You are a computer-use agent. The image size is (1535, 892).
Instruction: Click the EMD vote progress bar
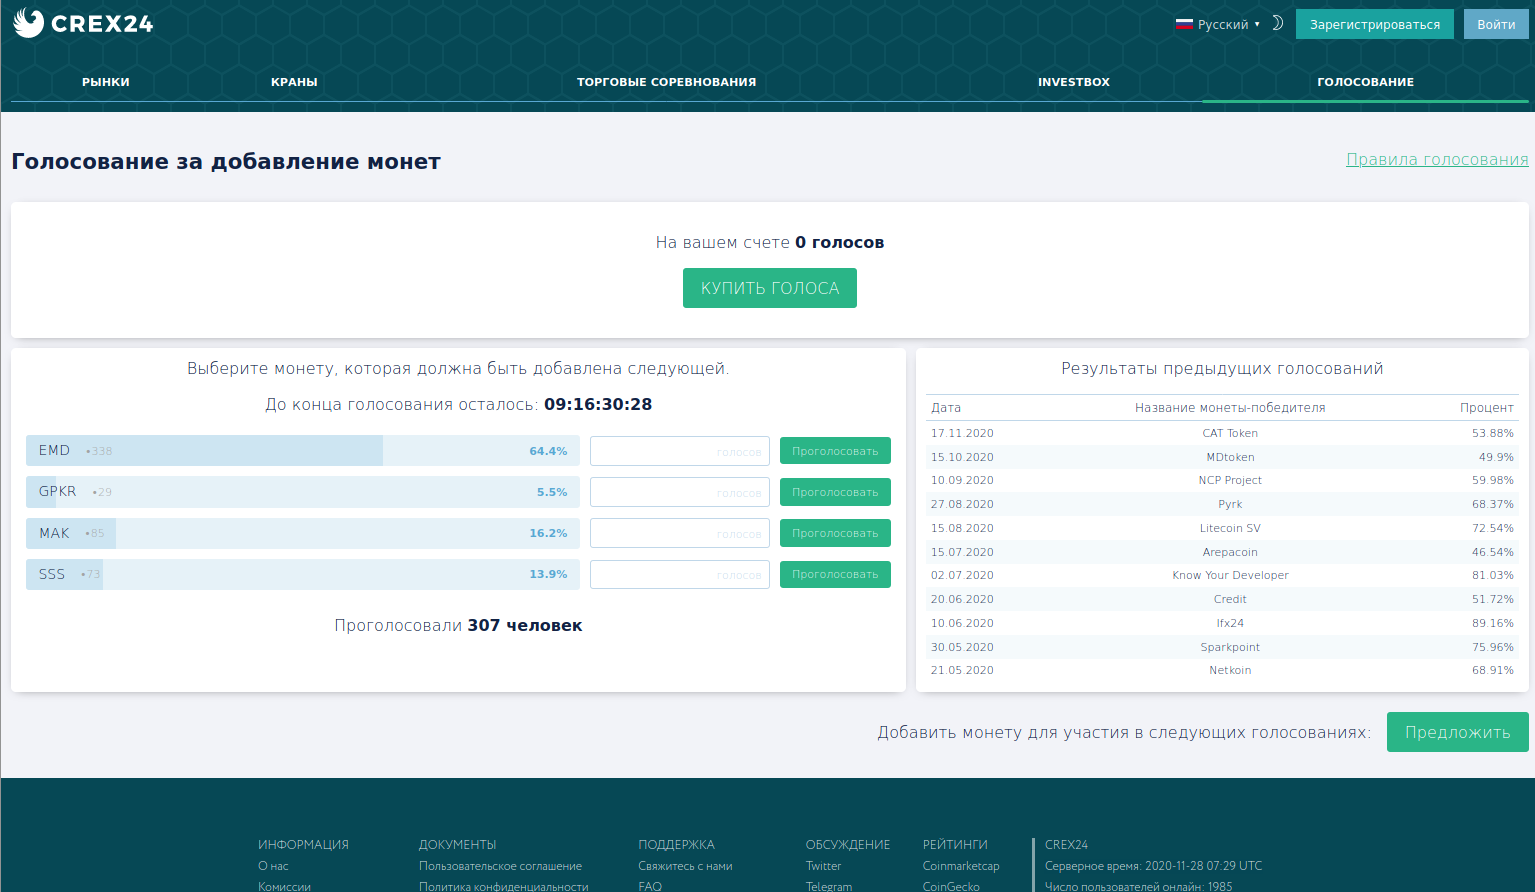(x=303, y=451)
